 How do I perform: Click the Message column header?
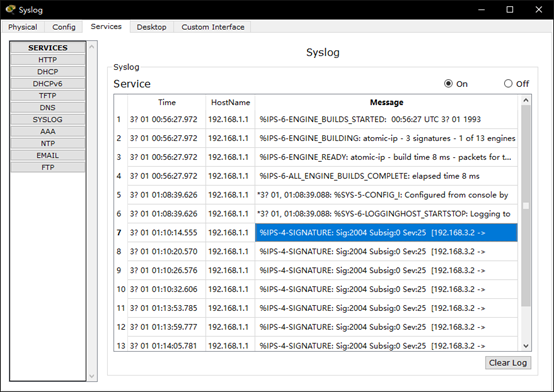tap(386, 102)
